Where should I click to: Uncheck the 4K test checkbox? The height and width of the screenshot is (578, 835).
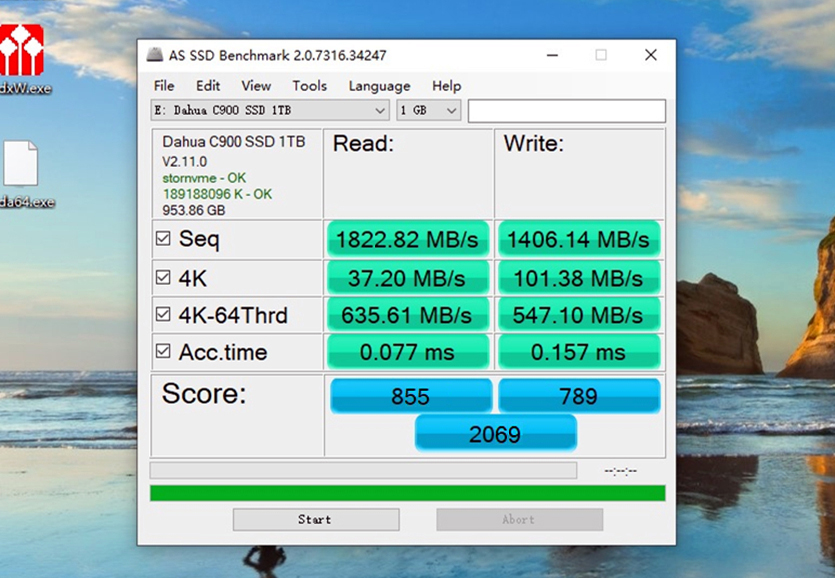click(x=163, y=277)
